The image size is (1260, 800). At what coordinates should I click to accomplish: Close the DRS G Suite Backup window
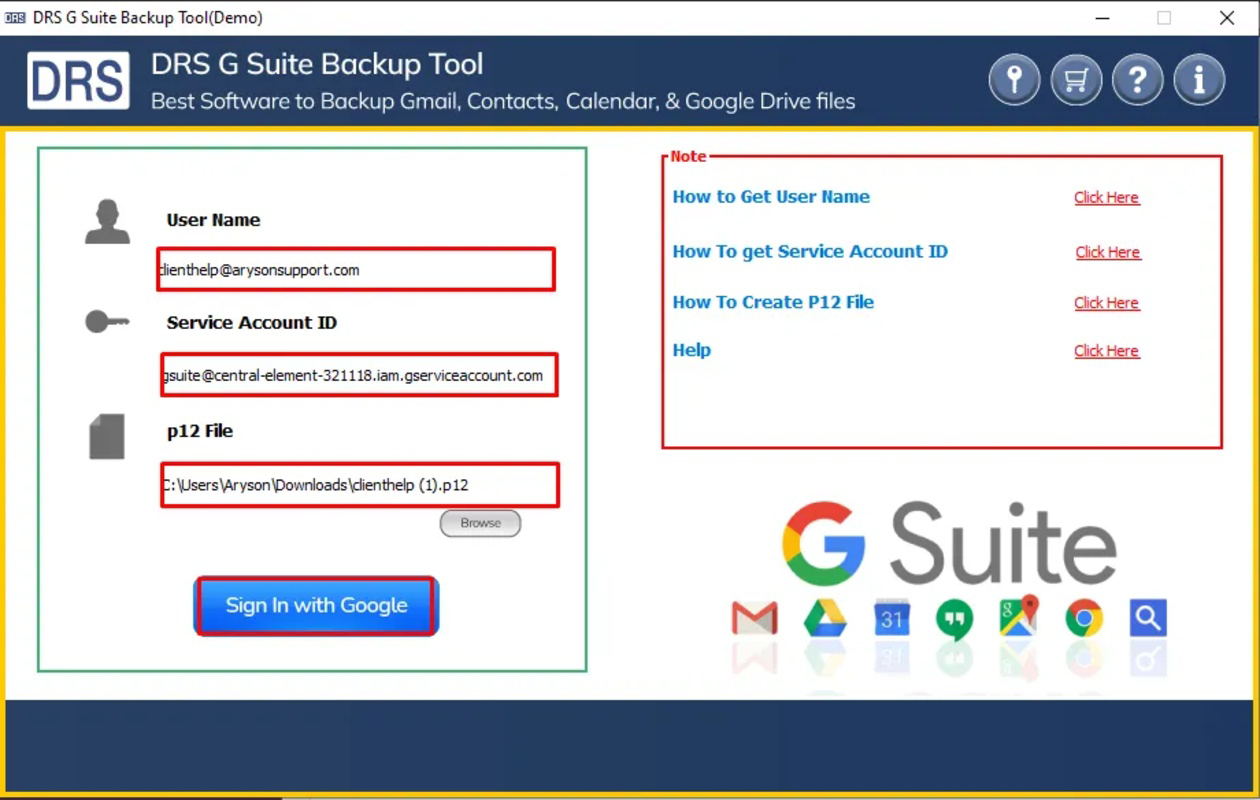1227,18
